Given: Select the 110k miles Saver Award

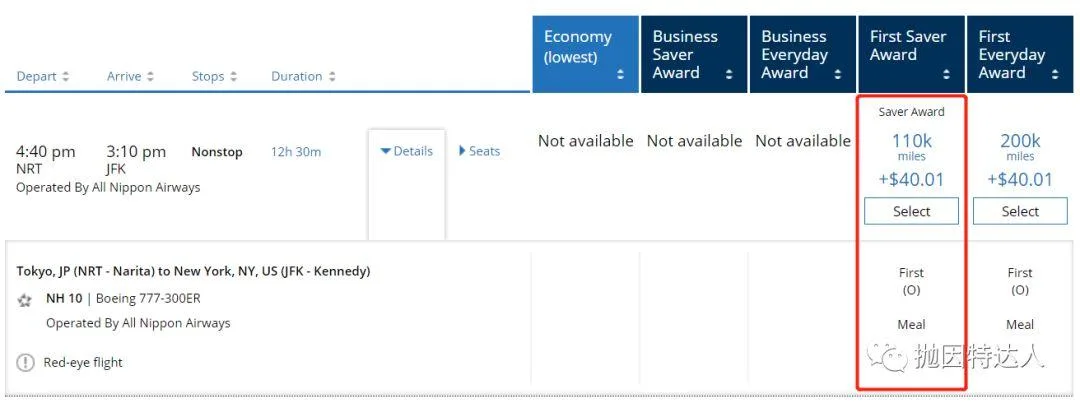Looking at the screenshot, I should pos(911,211).
